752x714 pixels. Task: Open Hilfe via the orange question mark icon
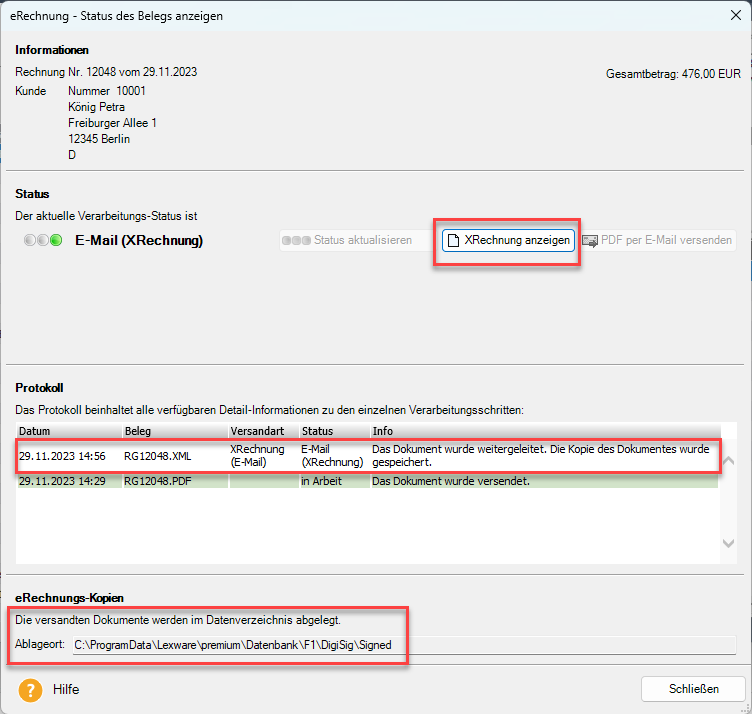[x=30, y=690]
